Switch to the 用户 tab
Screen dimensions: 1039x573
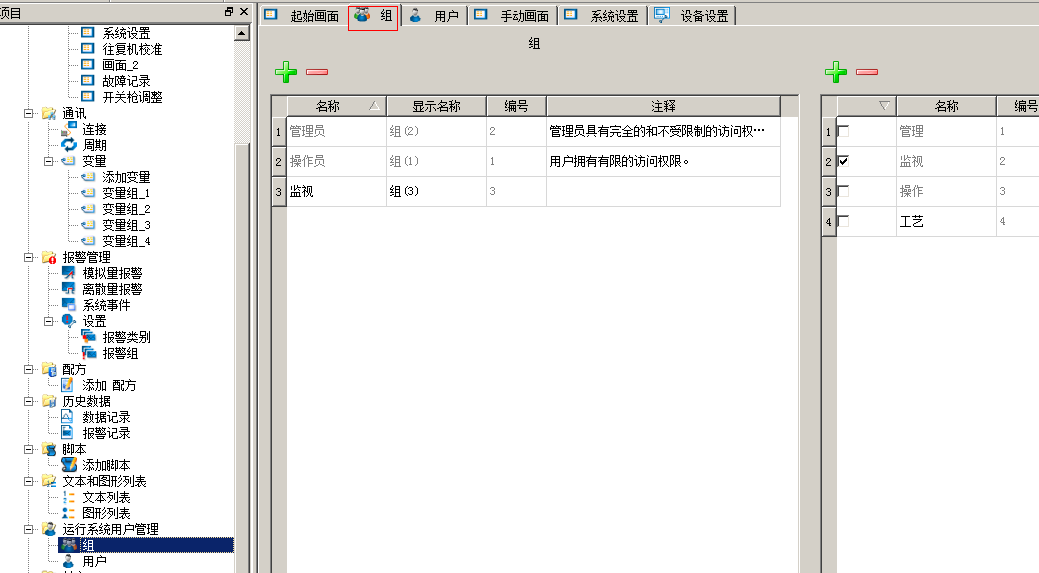tap(434, 16)
